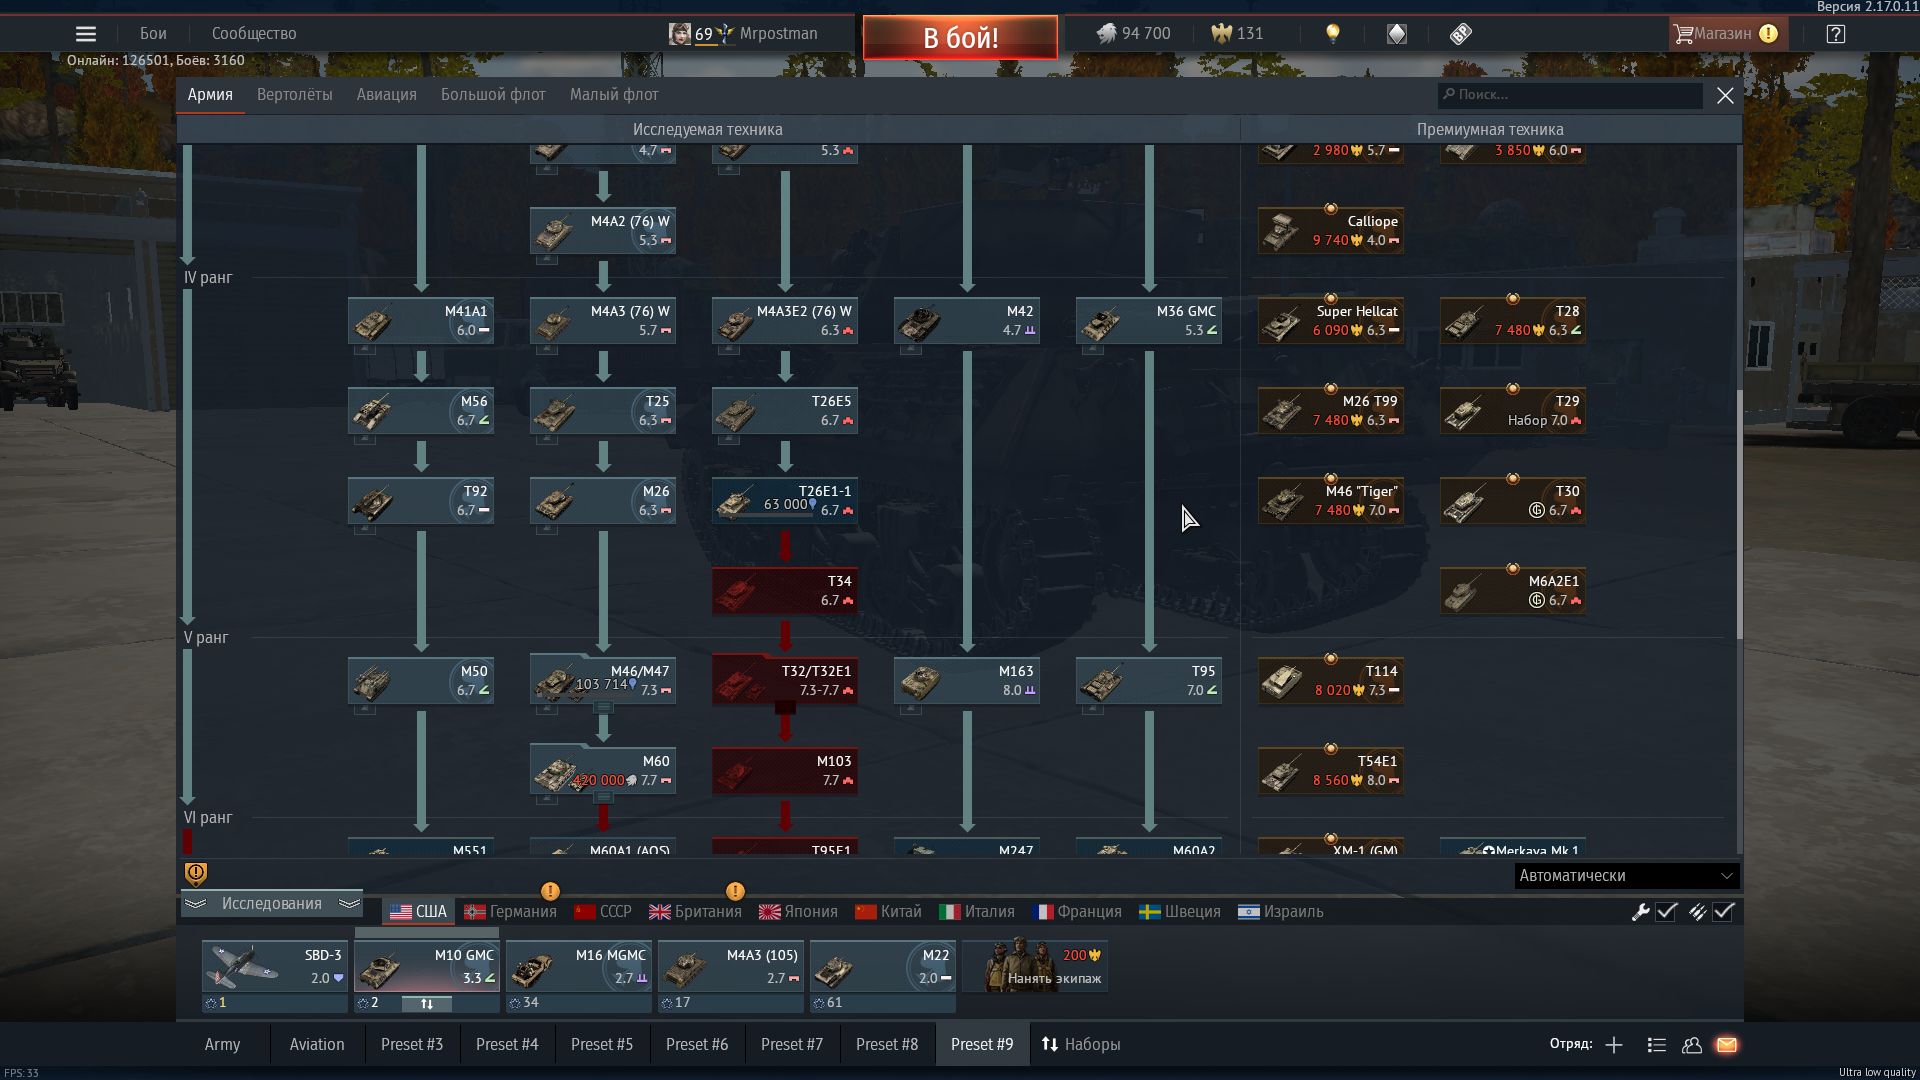1920x1080 pixels.
Task: Select the SBD-3 crew slot
Action: coord(275,966)
